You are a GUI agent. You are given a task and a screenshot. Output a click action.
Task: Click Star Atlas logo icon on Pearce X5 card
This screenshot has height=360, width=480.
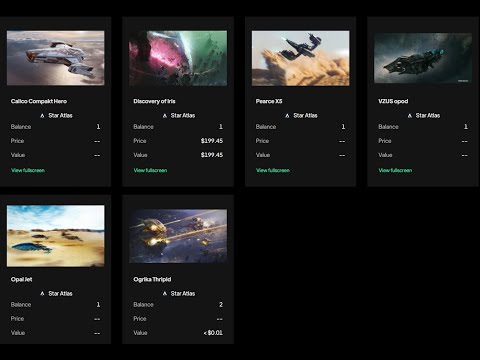(287, 116)
